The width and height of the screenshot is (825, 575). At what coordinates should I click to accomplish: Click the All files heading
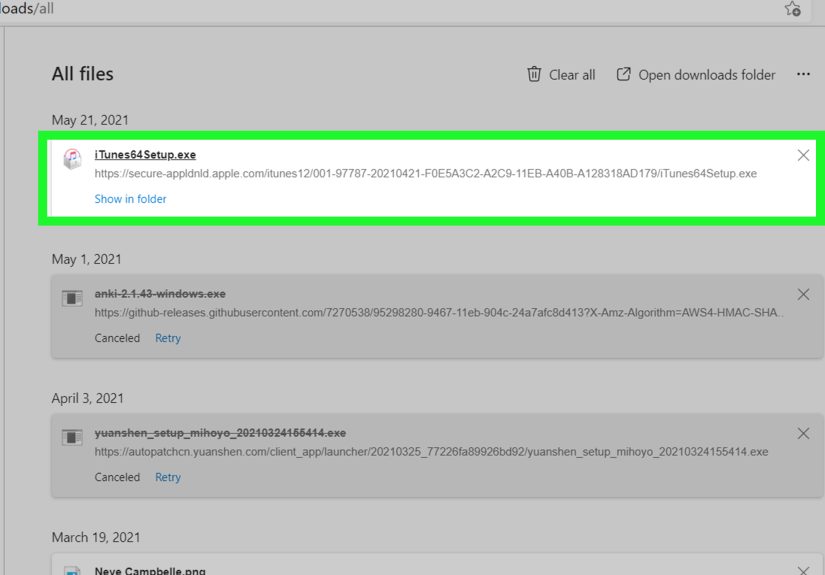pyautogui.click(x=83, y=74)
